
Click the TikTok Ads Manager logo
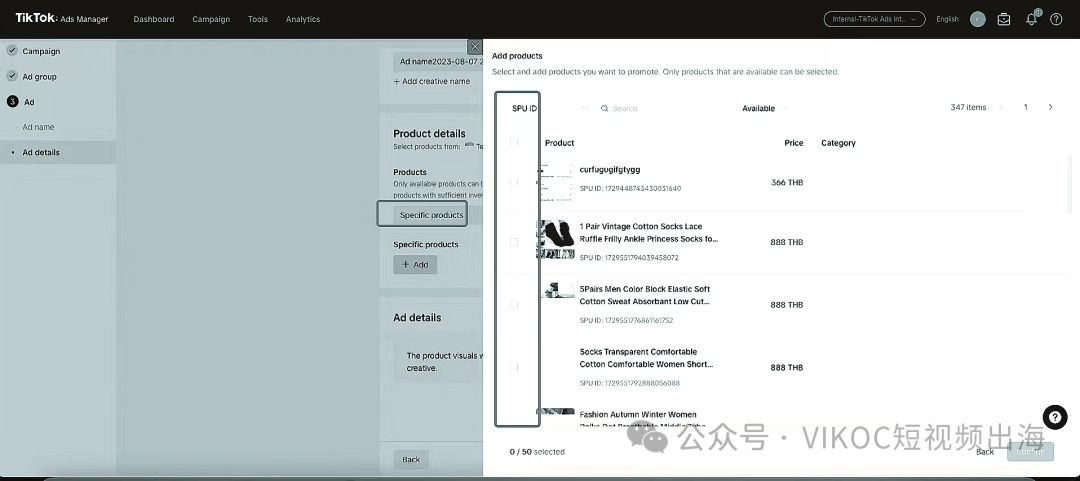tap(62, 18)
